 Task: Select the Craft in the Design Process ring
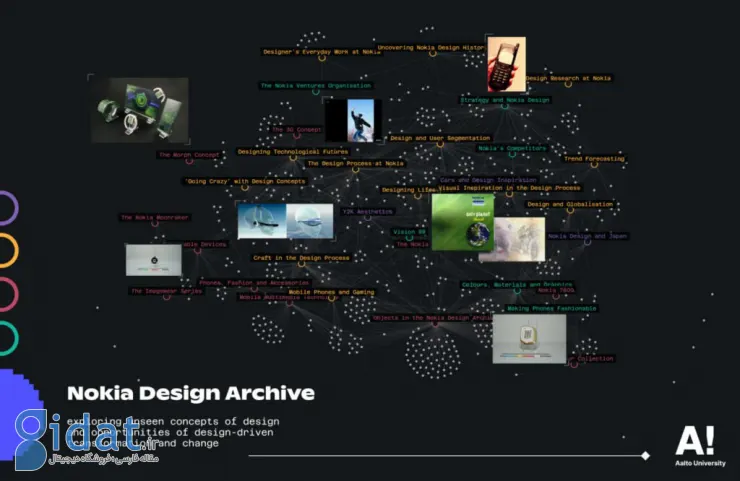point(301,264)
